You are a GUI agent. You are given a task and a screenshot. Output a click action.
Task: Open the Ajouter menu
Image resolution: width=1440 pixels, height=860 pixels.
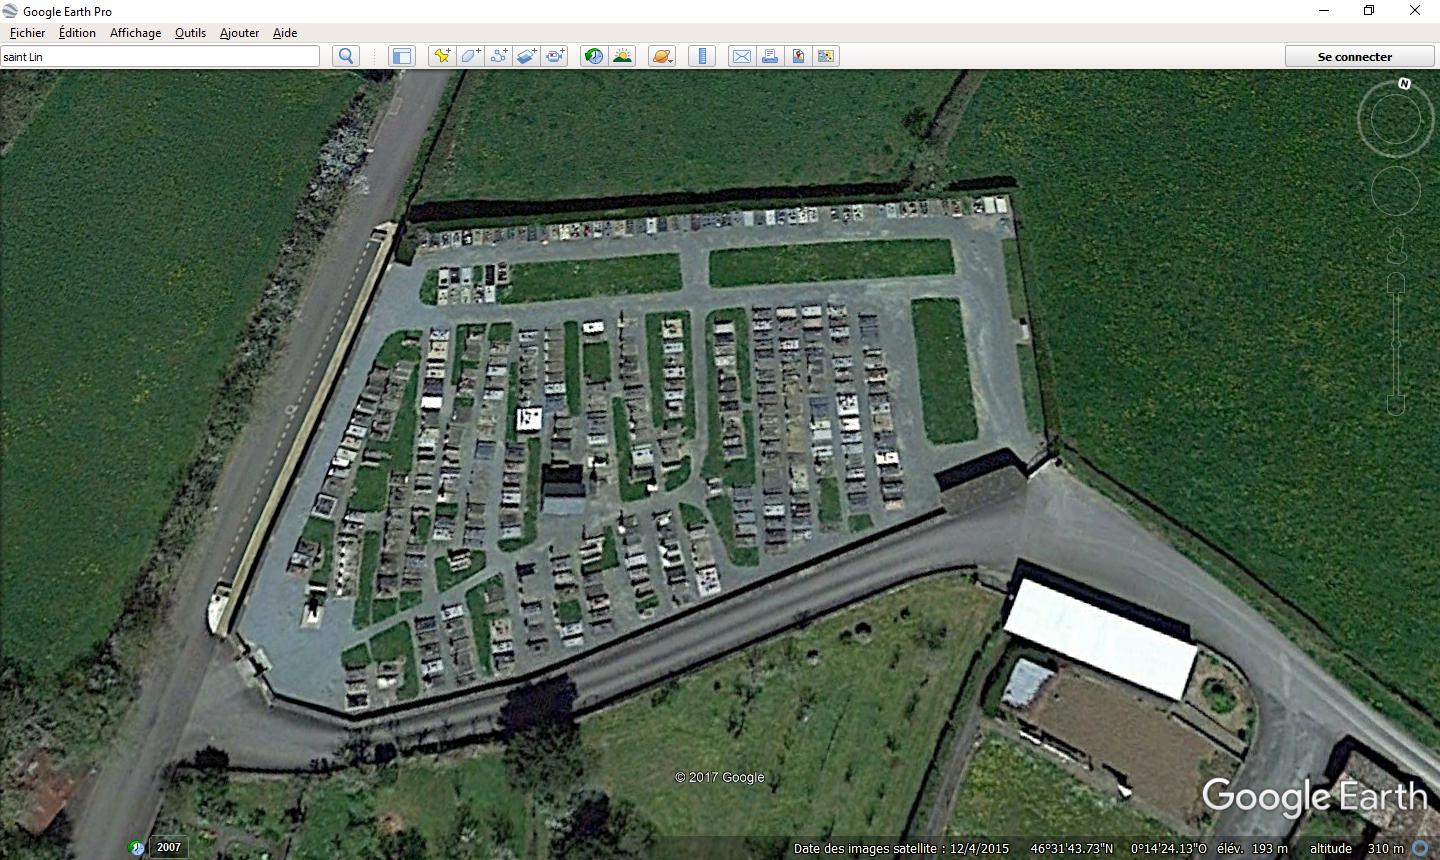tap(239, 32)
